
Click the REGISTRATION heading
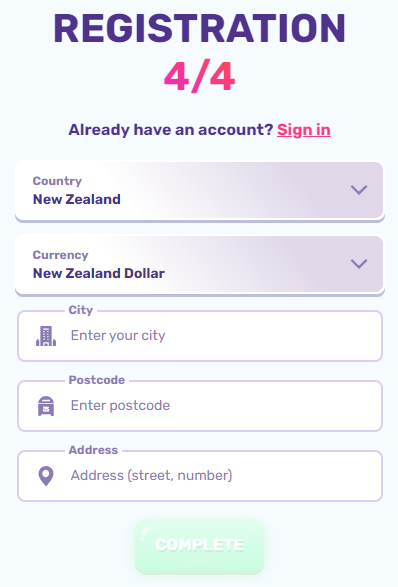point(200,29)
